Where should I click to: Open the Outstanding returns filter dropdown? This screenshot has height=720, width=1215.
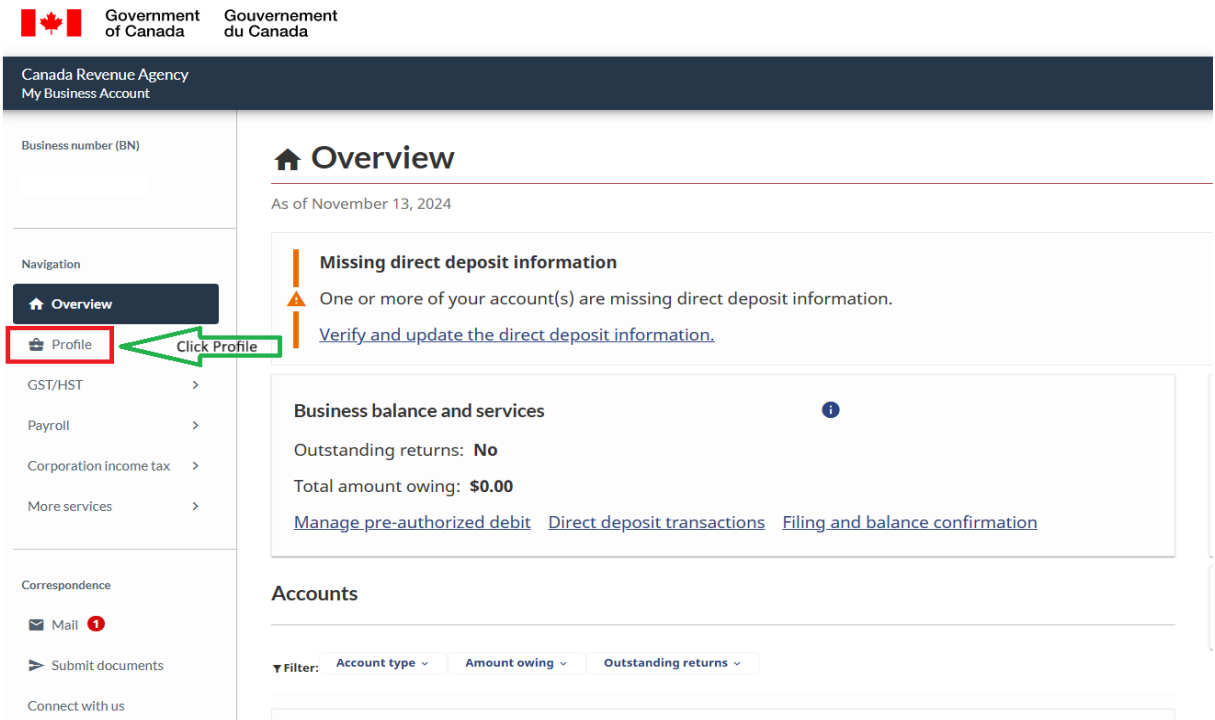click(x=673, y=663)
